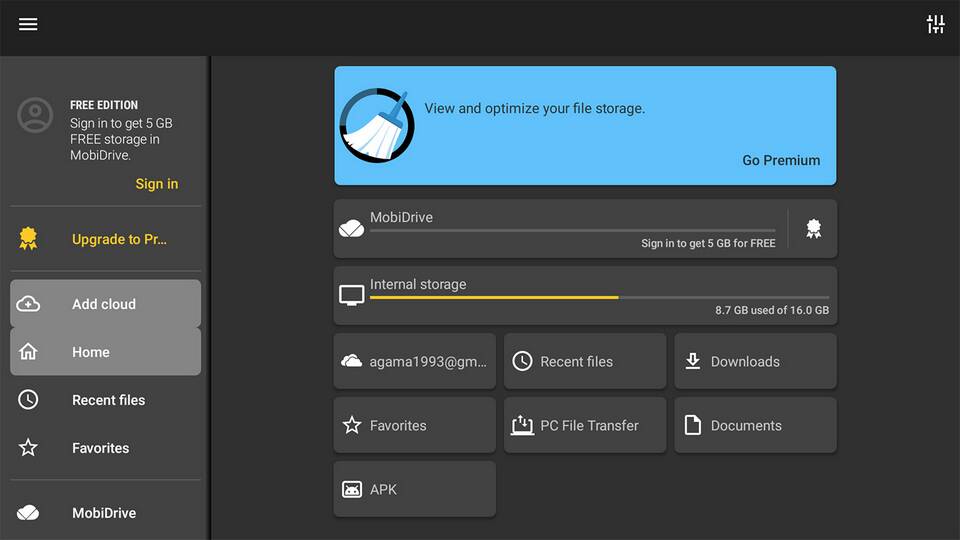Screen dimensions: 960x540
Task: Open Favorites from the sidebar
Action: (x=105, y=448)
